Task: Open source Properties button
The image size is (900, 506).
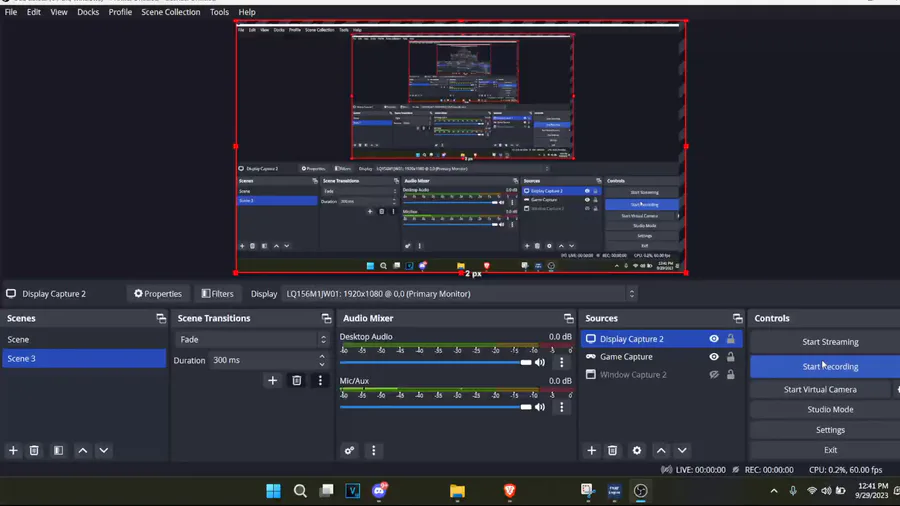Action: pos(158,294)
